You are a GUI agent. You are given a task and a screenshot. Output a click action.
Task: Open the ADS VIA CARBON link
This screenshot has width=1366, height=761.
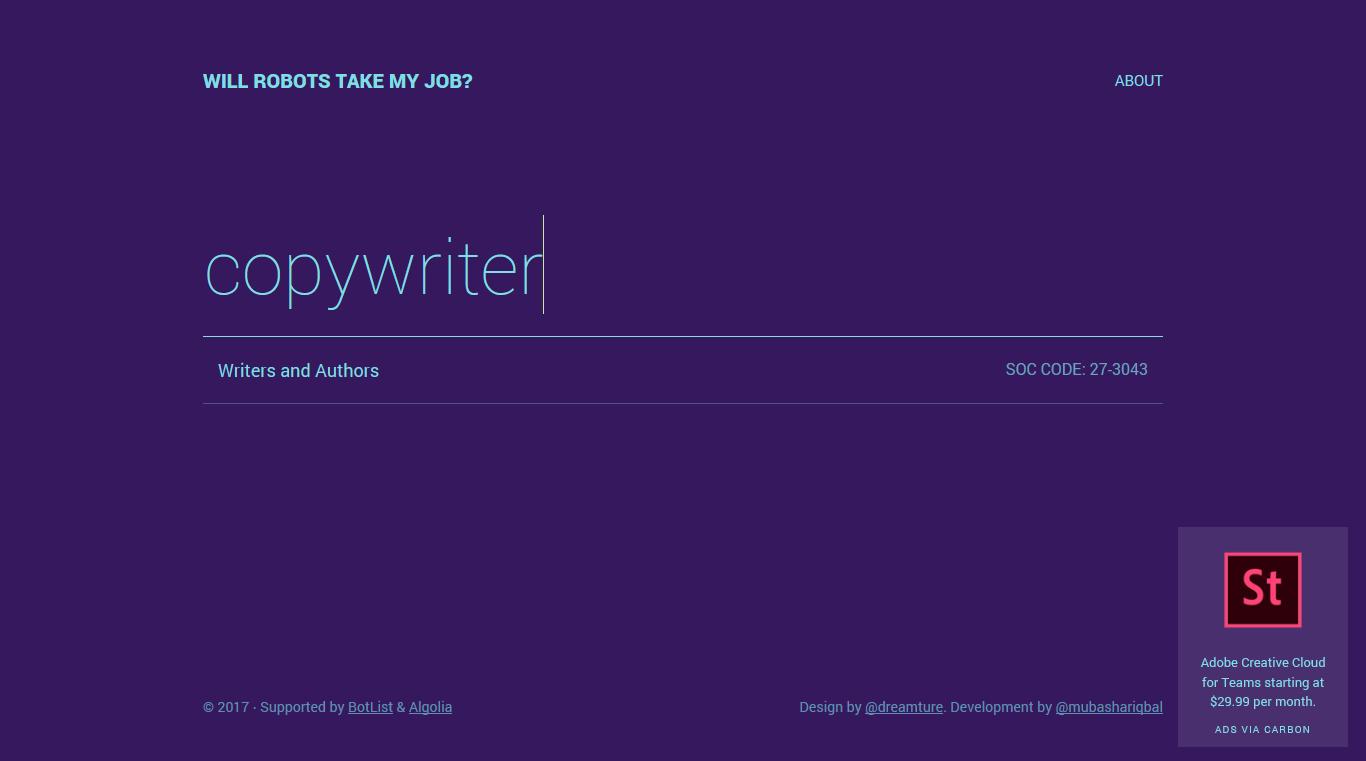(1262, 730)
